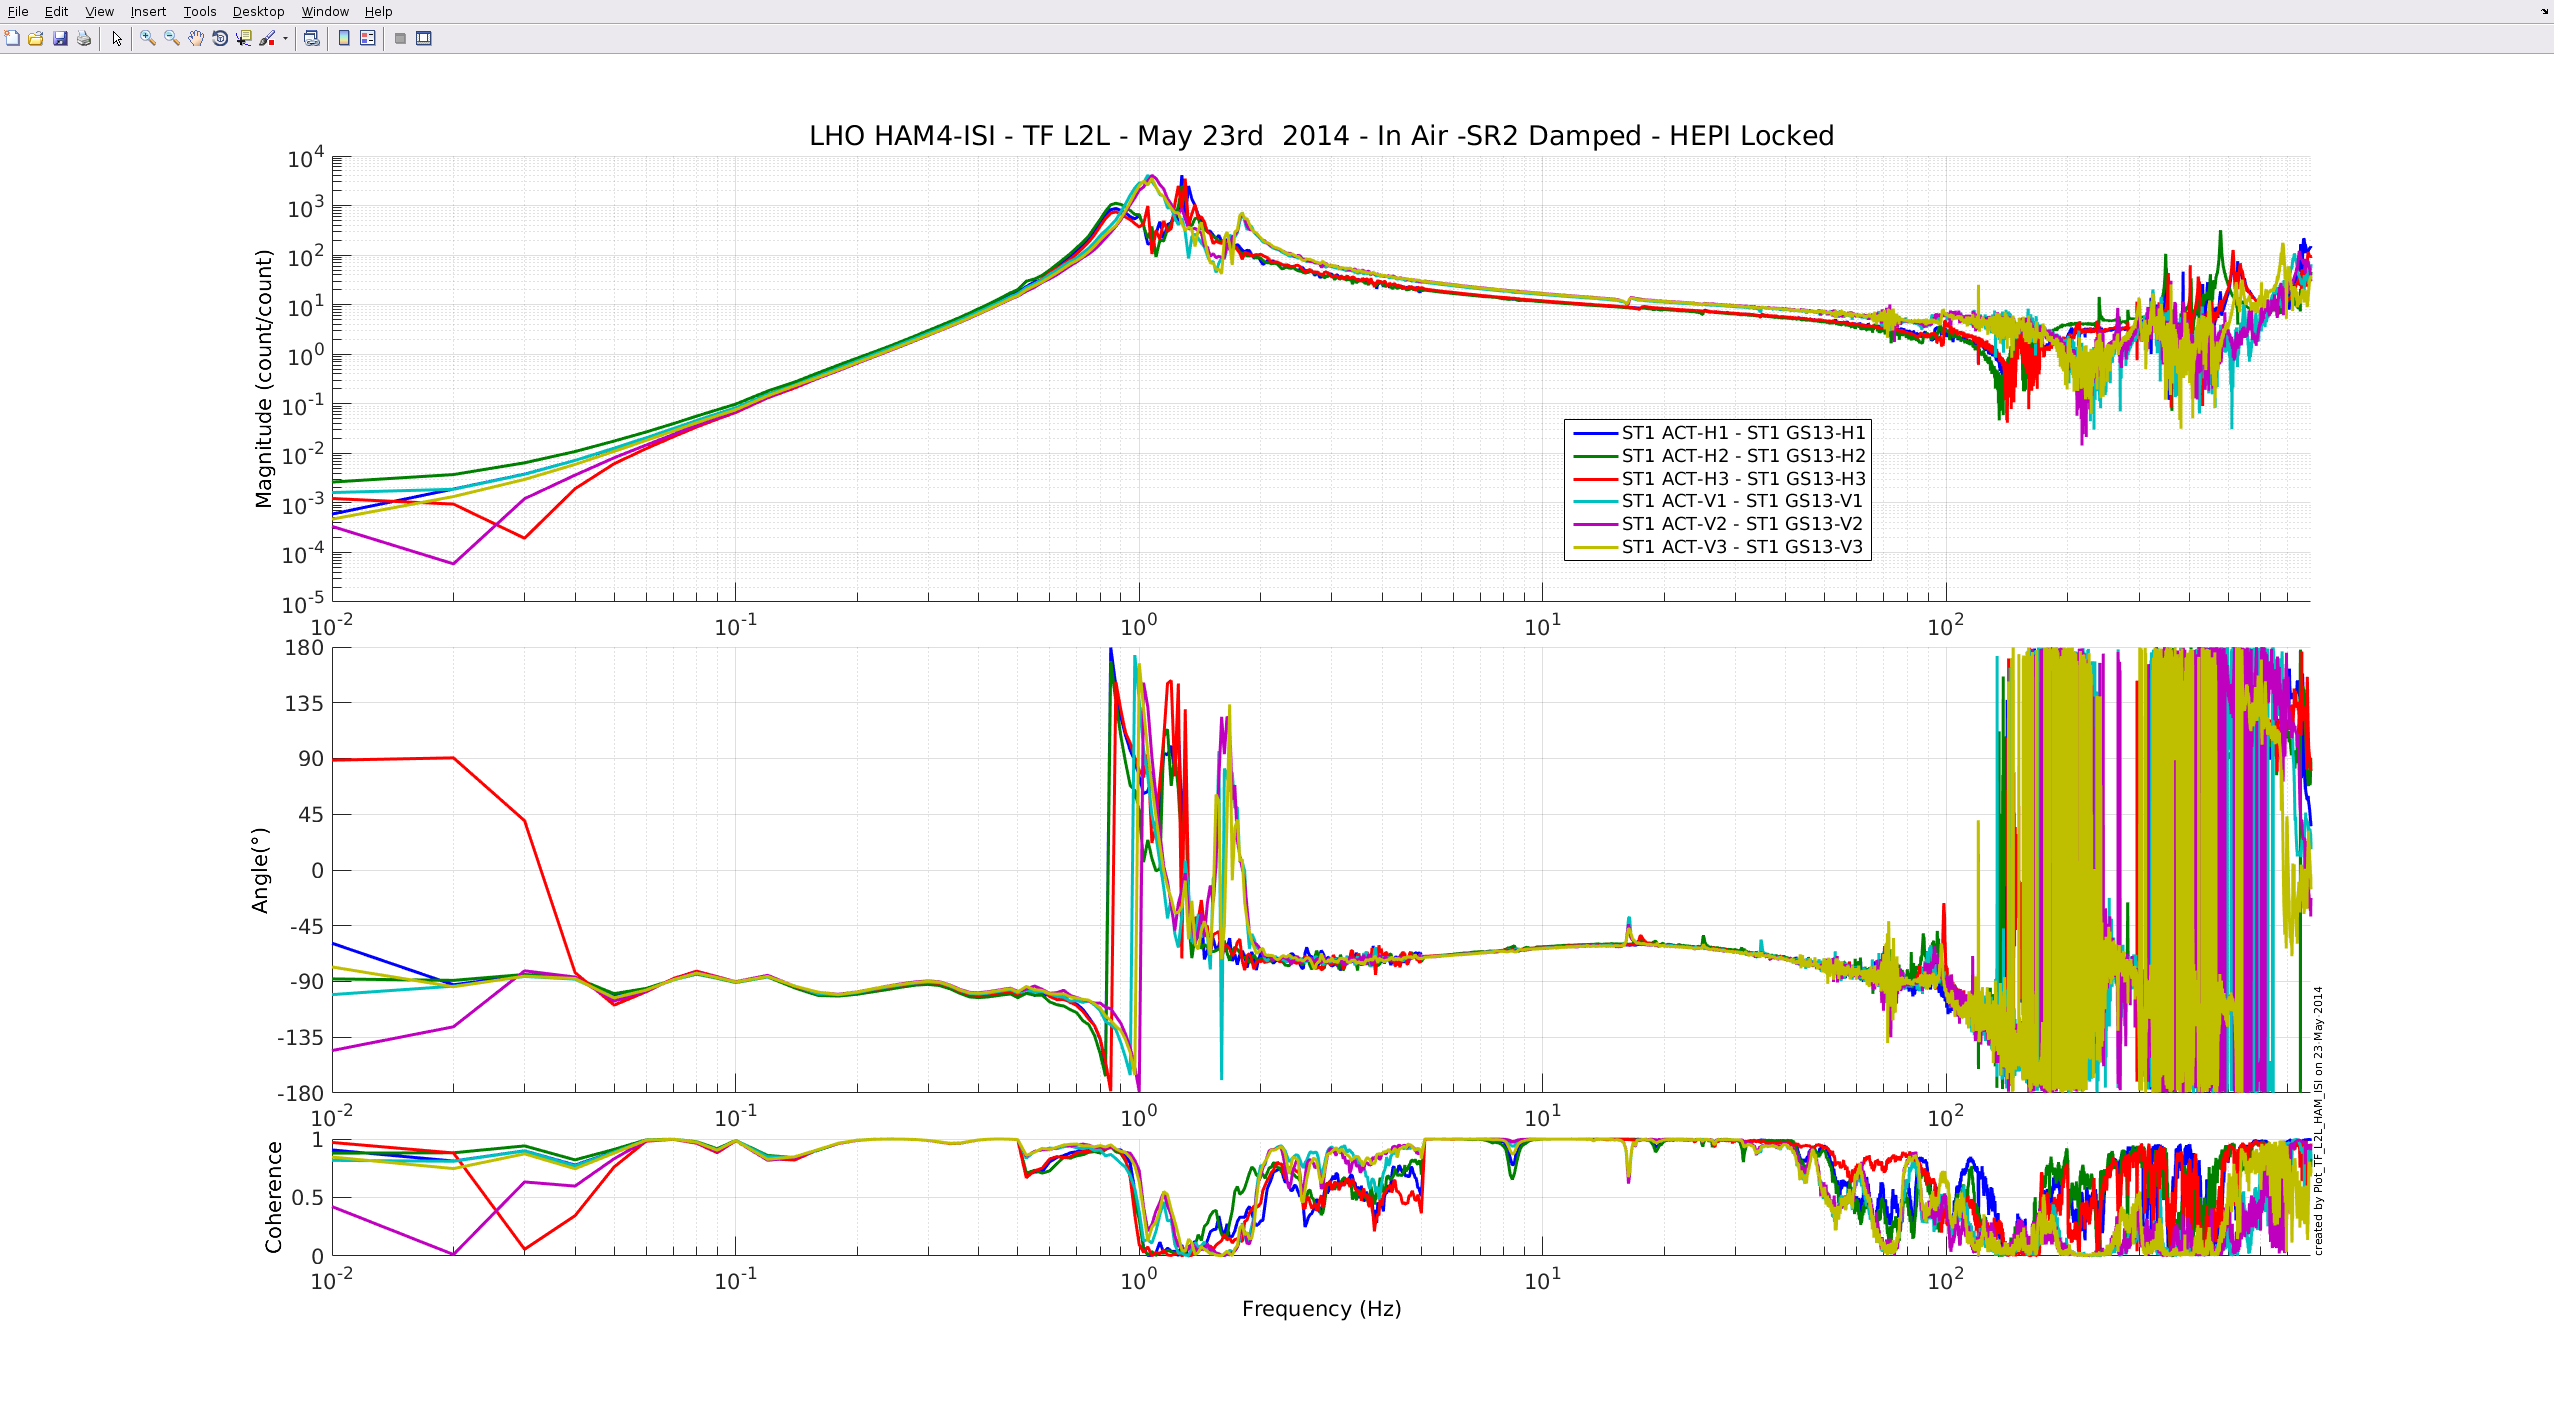Select legend entry 'ST1 ACT-V2 - ST1 GS13-V2'
Viewport: 2554px width, 1405px height.
[1742, 523]
